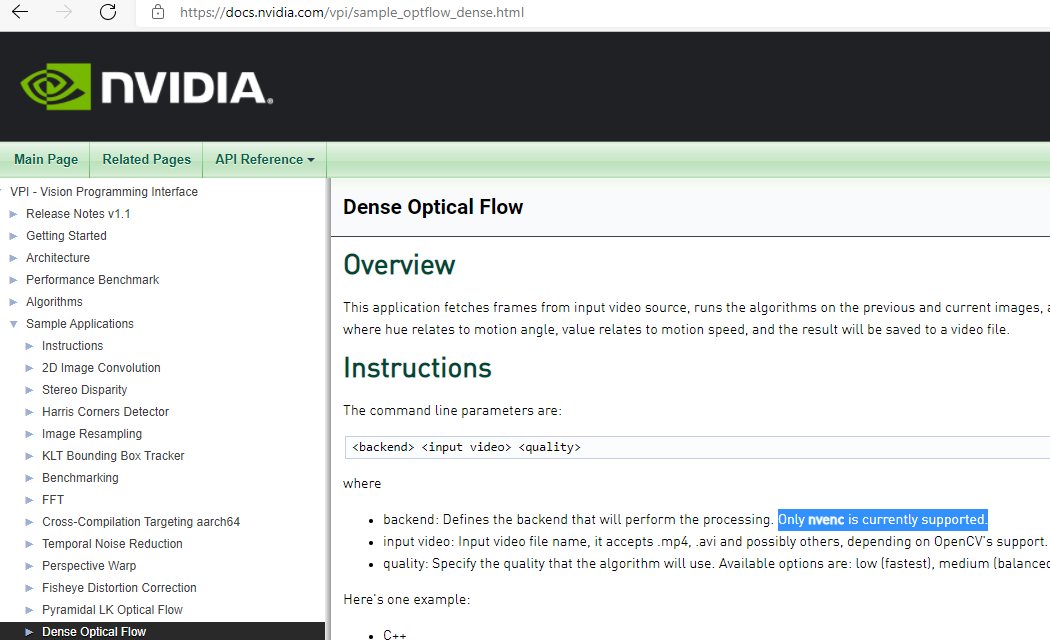Expand the Algorithms tree arrow

pos(14,302)
